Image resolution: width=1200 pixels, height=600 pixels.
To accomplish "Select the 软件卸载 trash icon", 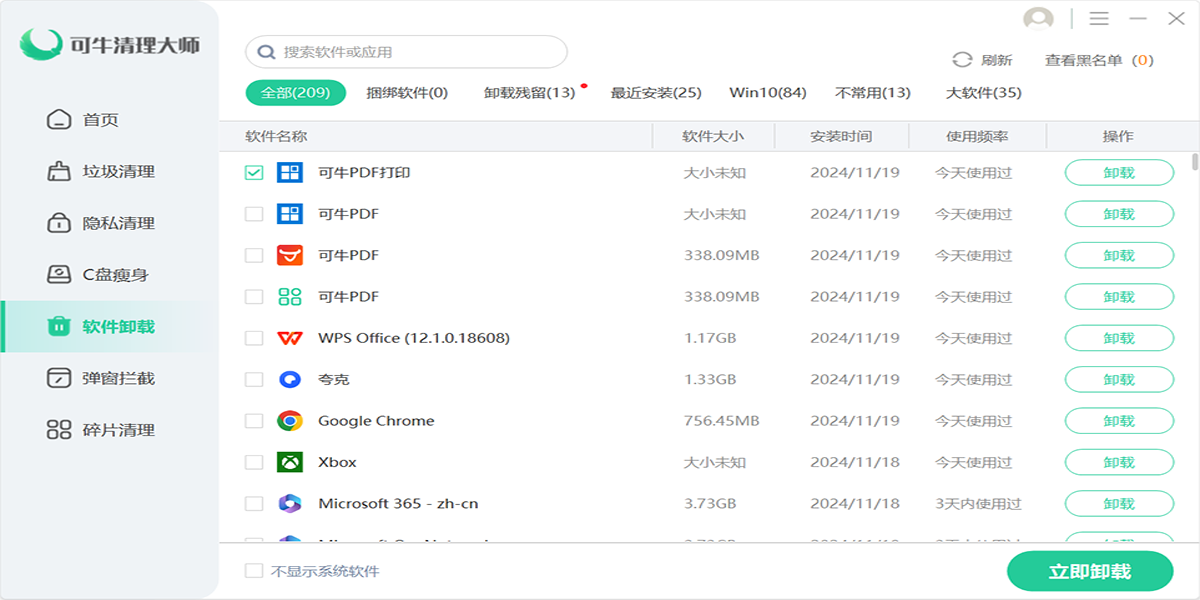I will (60, 326).
